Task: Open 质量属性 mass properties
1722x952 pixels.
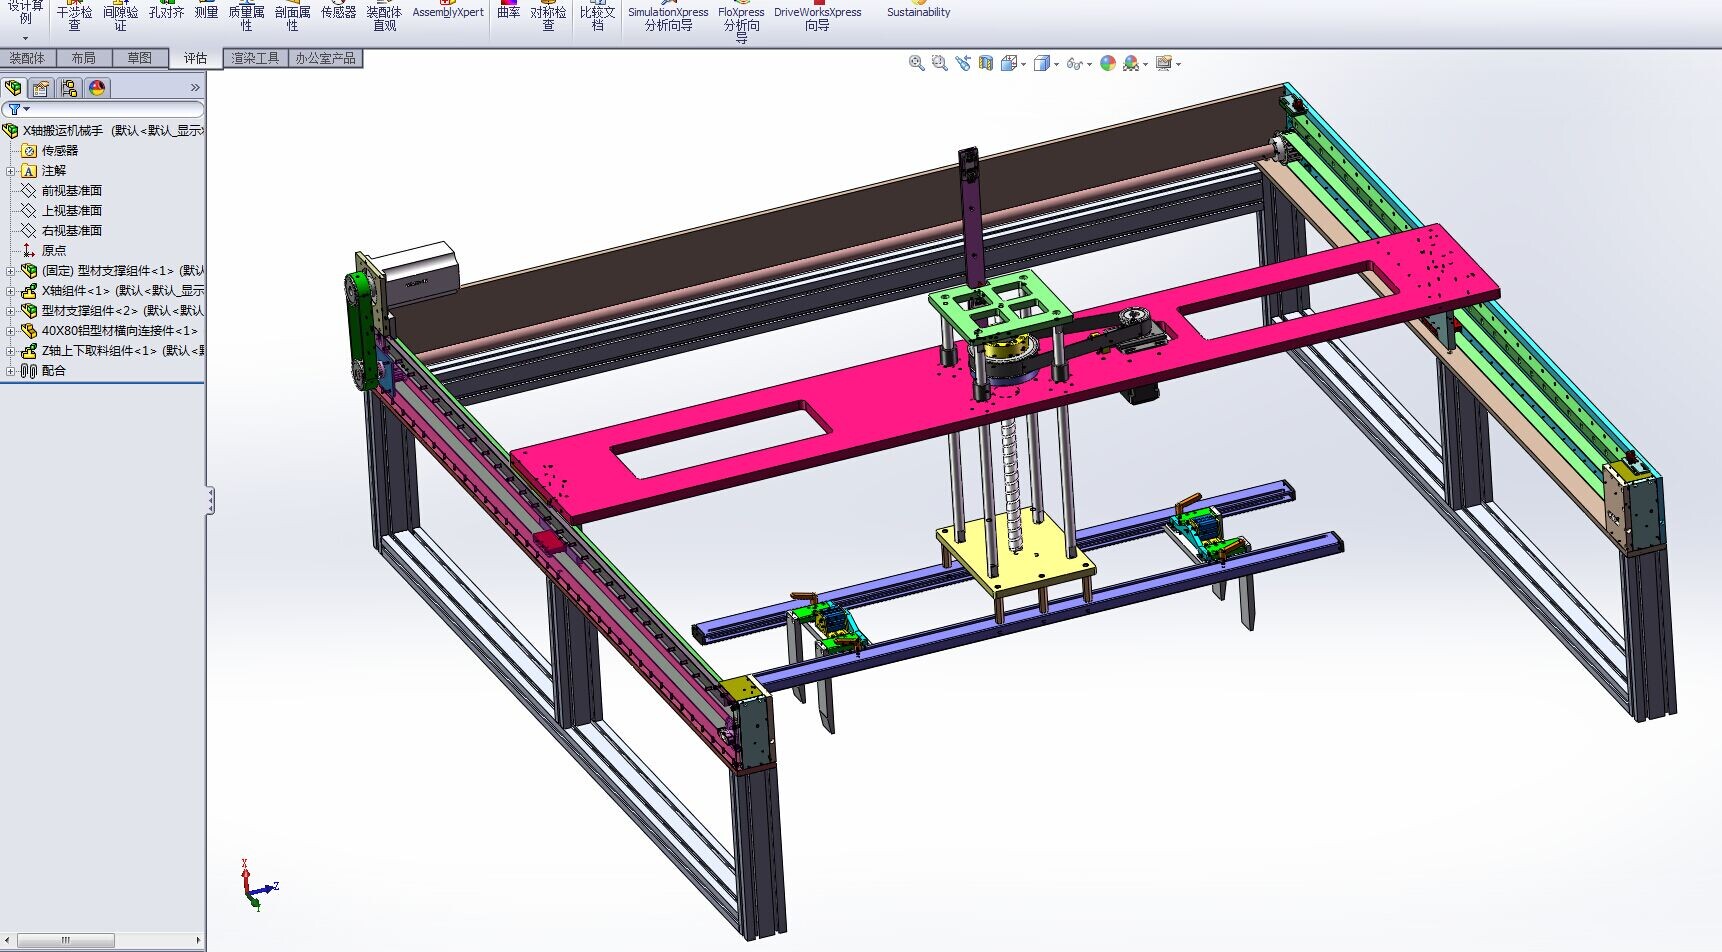Action: [247, 16]
